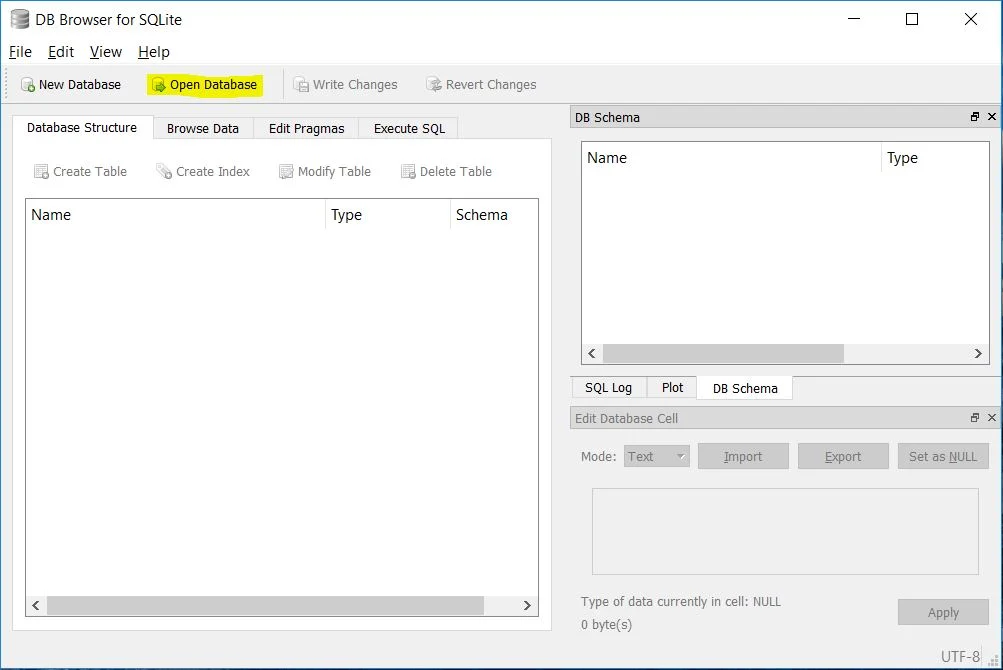The height and width of the screenshot is (670, 1003).
Task: Switch to the Browse Data tab
Action: coord(203,129)
